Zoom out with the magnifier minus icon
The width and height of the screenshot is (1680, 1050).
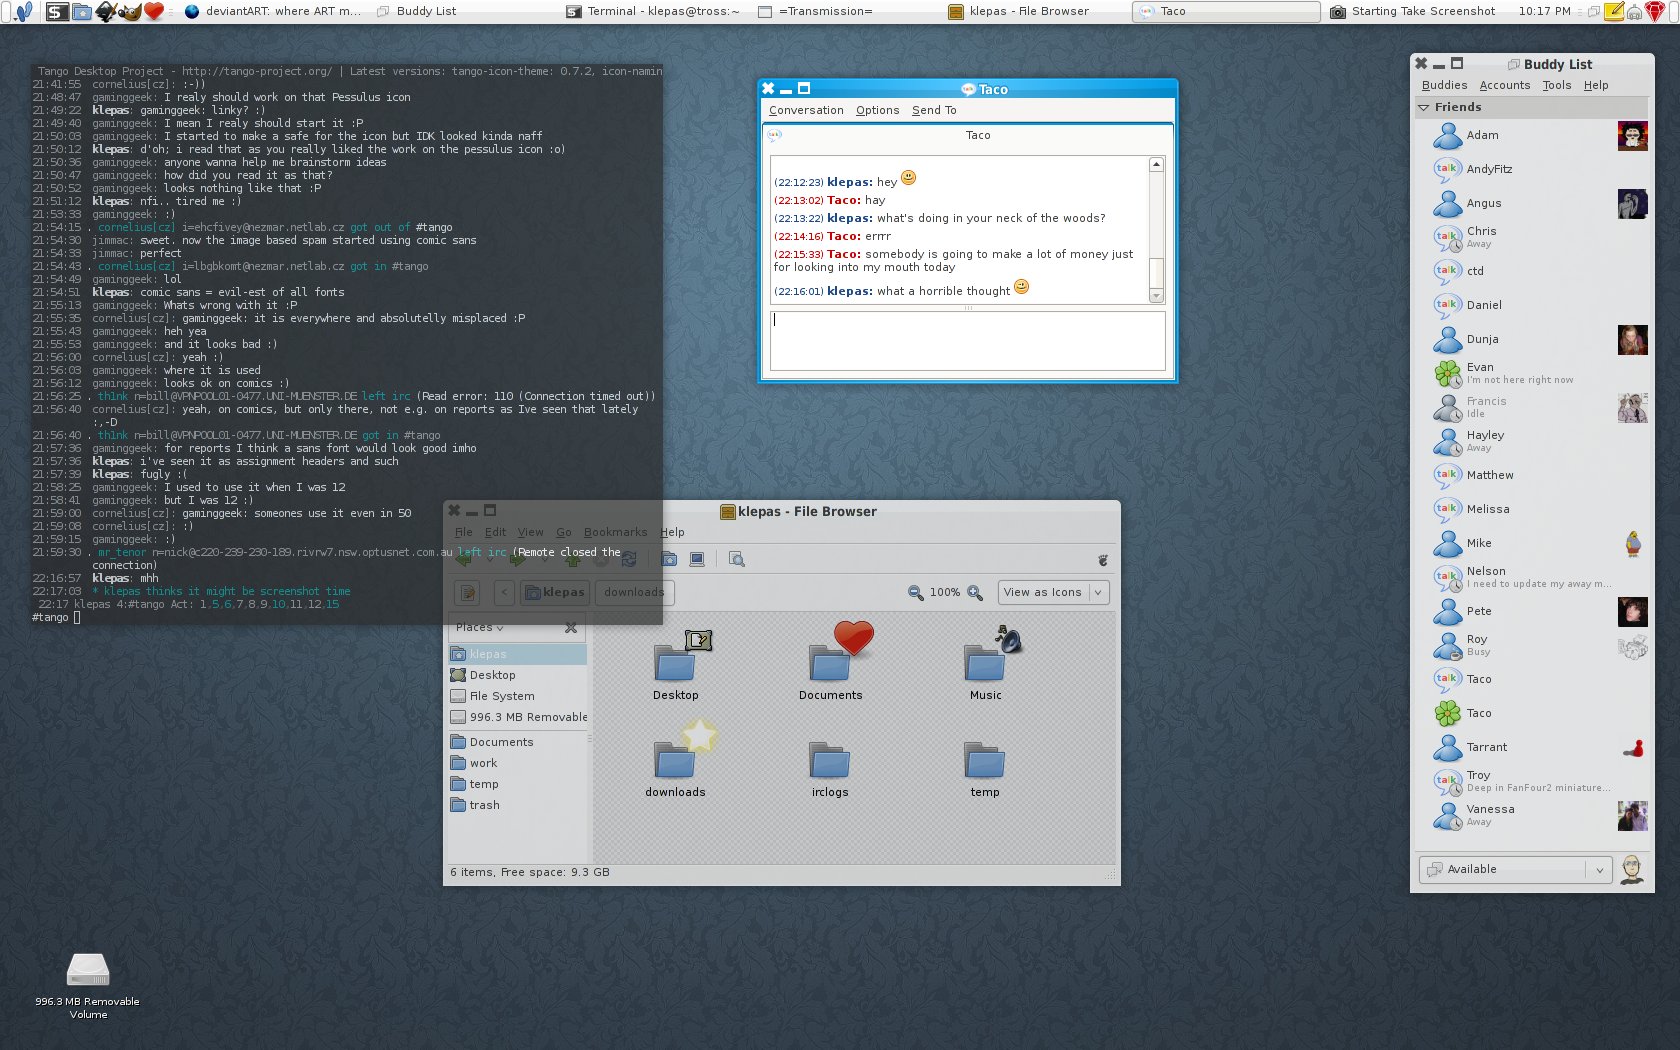pyautogui.click(x=915, y=592)
